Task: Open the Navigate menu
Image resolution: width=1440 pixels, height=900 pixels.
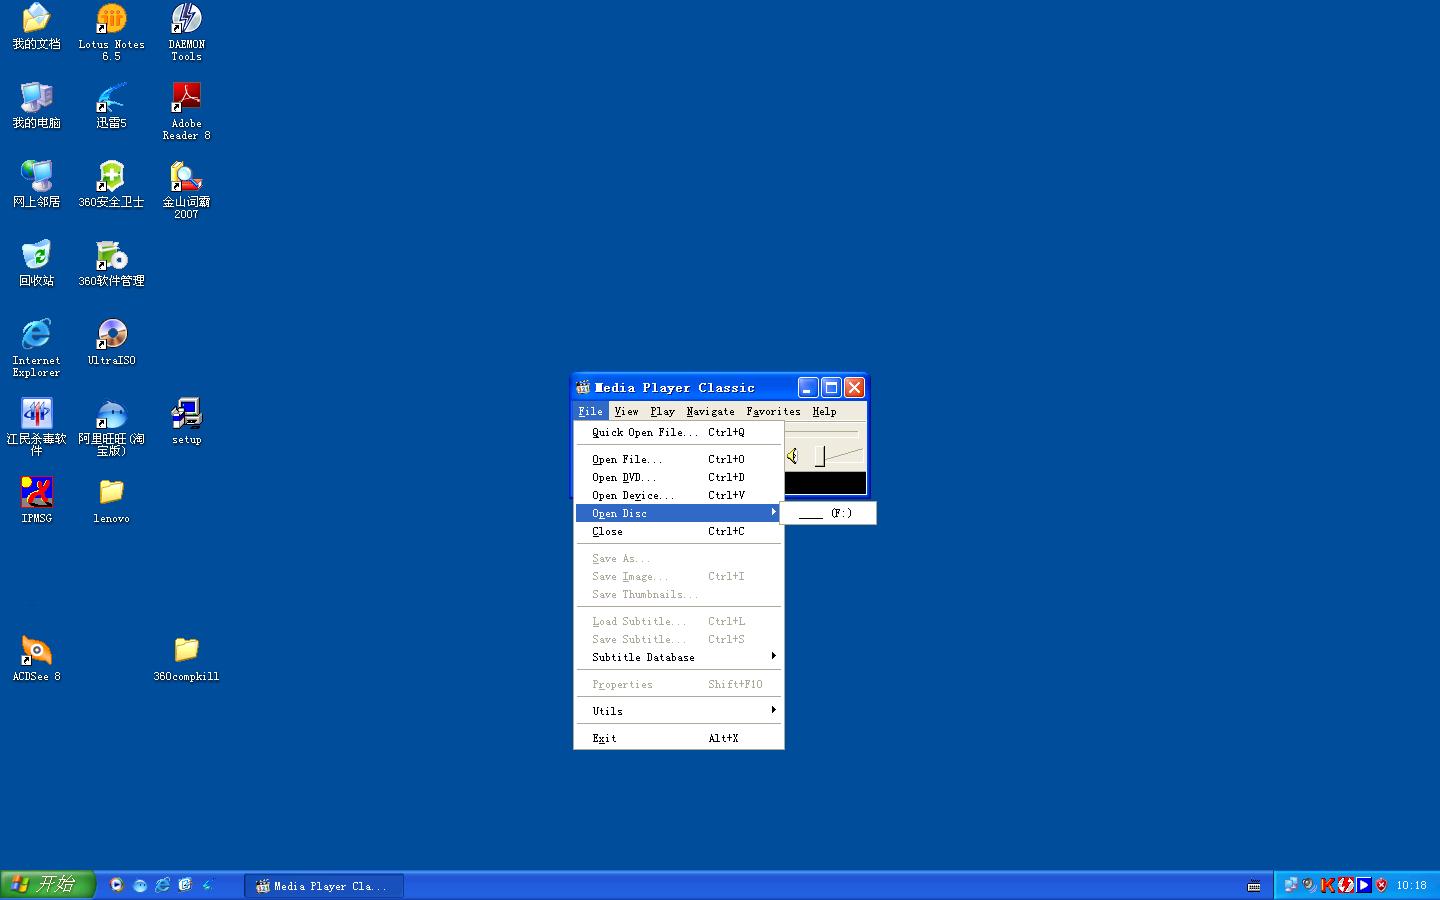Action: coord(710,411)
